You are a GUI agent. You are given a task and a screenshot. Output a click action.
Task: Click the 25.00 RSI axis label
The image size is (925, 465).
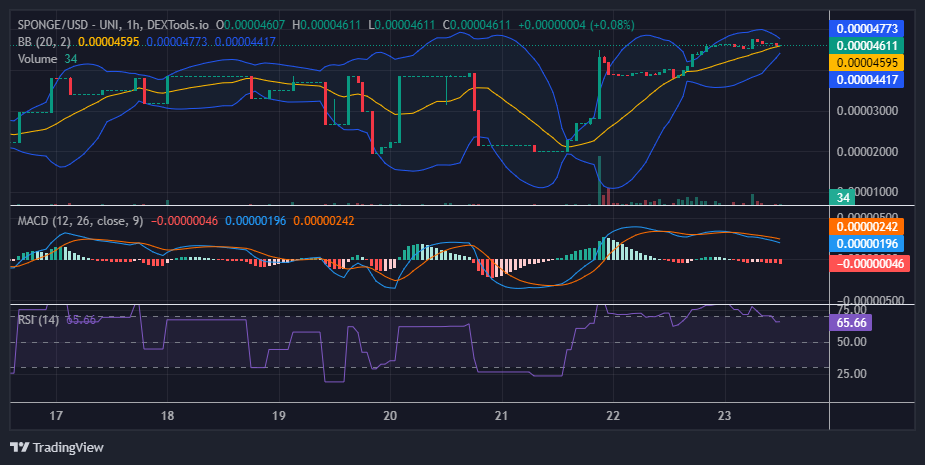[852, 374]
